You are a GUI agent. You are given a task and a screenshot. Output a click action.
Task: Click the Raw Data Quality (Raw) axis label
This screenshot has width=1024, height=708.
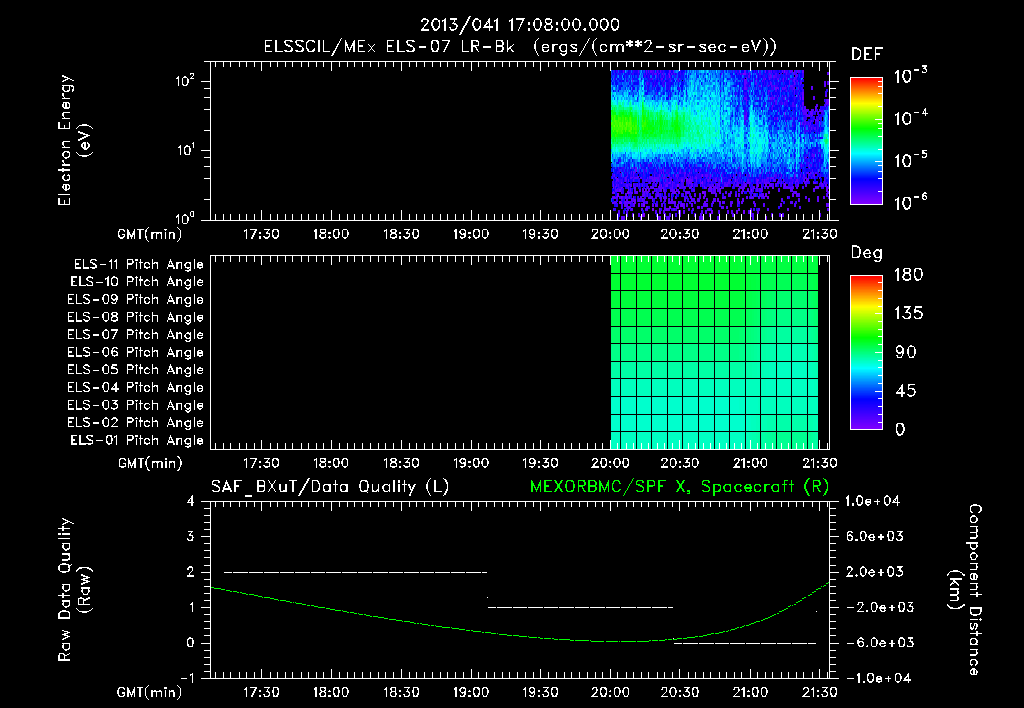[74, 590]
